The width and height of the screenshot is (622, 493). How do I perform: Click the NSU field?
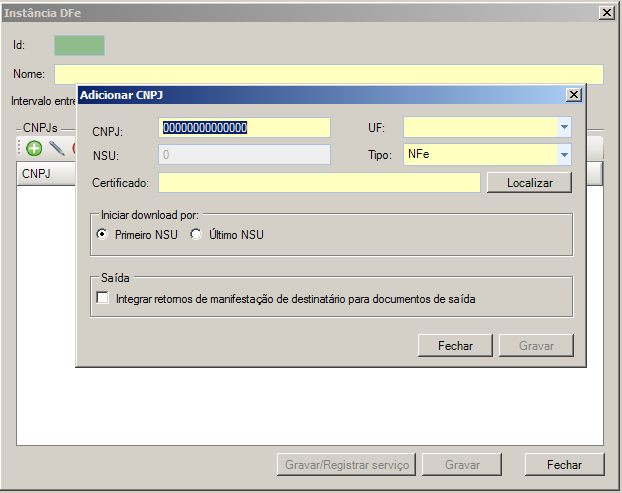click(244, 154)
